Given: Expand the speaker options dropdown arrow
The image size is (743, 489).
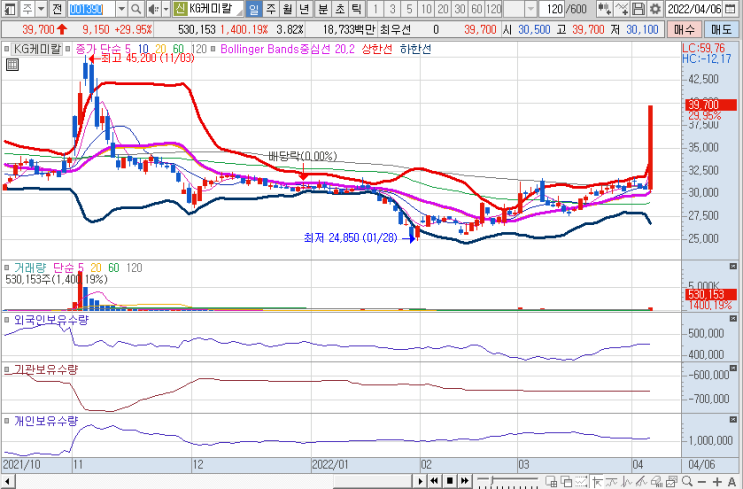Looking at the screenshot, I should pyautogui.click(x=166, y=9).
